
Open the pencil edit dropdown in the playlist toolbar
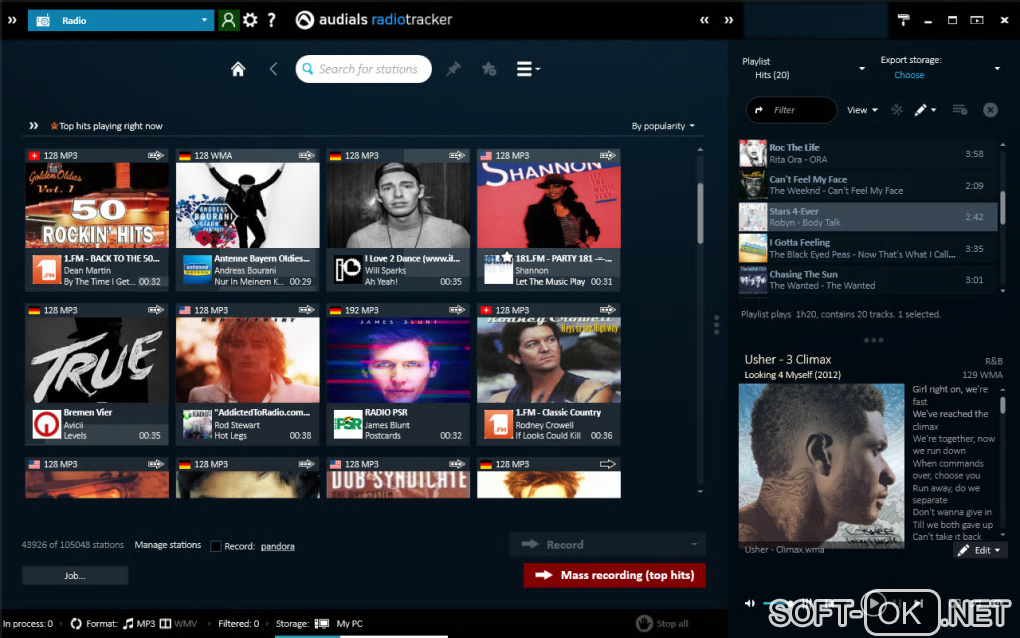point(925,110)
